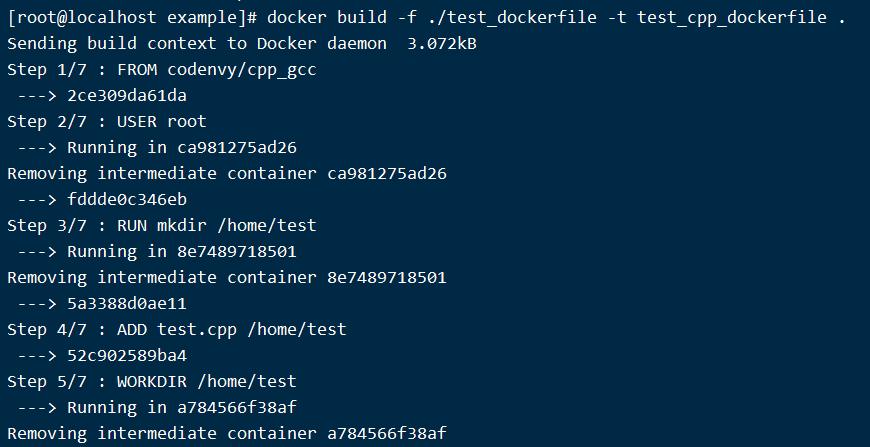
Task: Click the image ID 52c902589ba4
Action: click(x=127, y=356)
